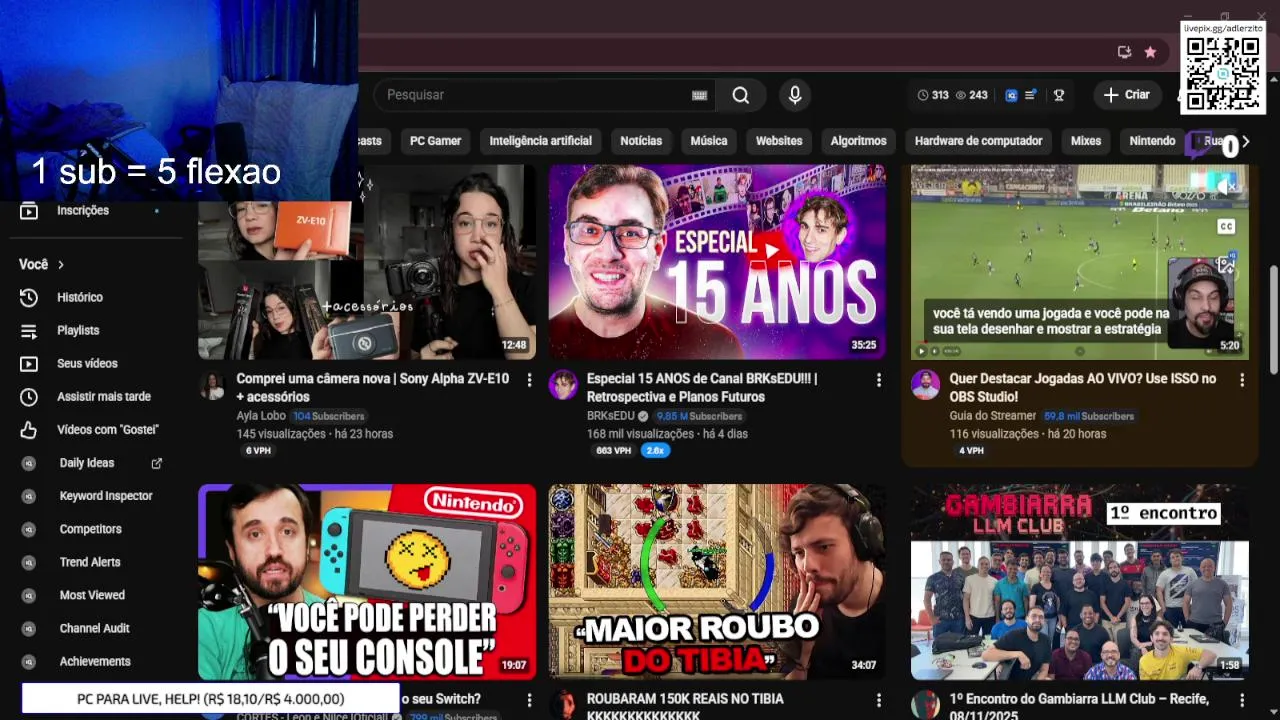Click the page vertical scrollbar

(1273, 318)
